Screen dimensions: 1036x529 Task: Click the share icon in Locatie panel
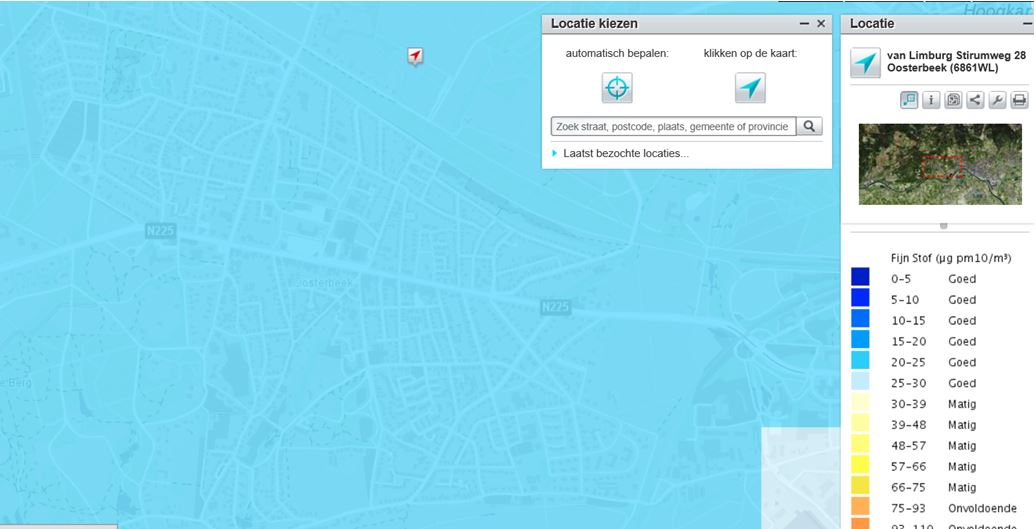click(975, 100)
